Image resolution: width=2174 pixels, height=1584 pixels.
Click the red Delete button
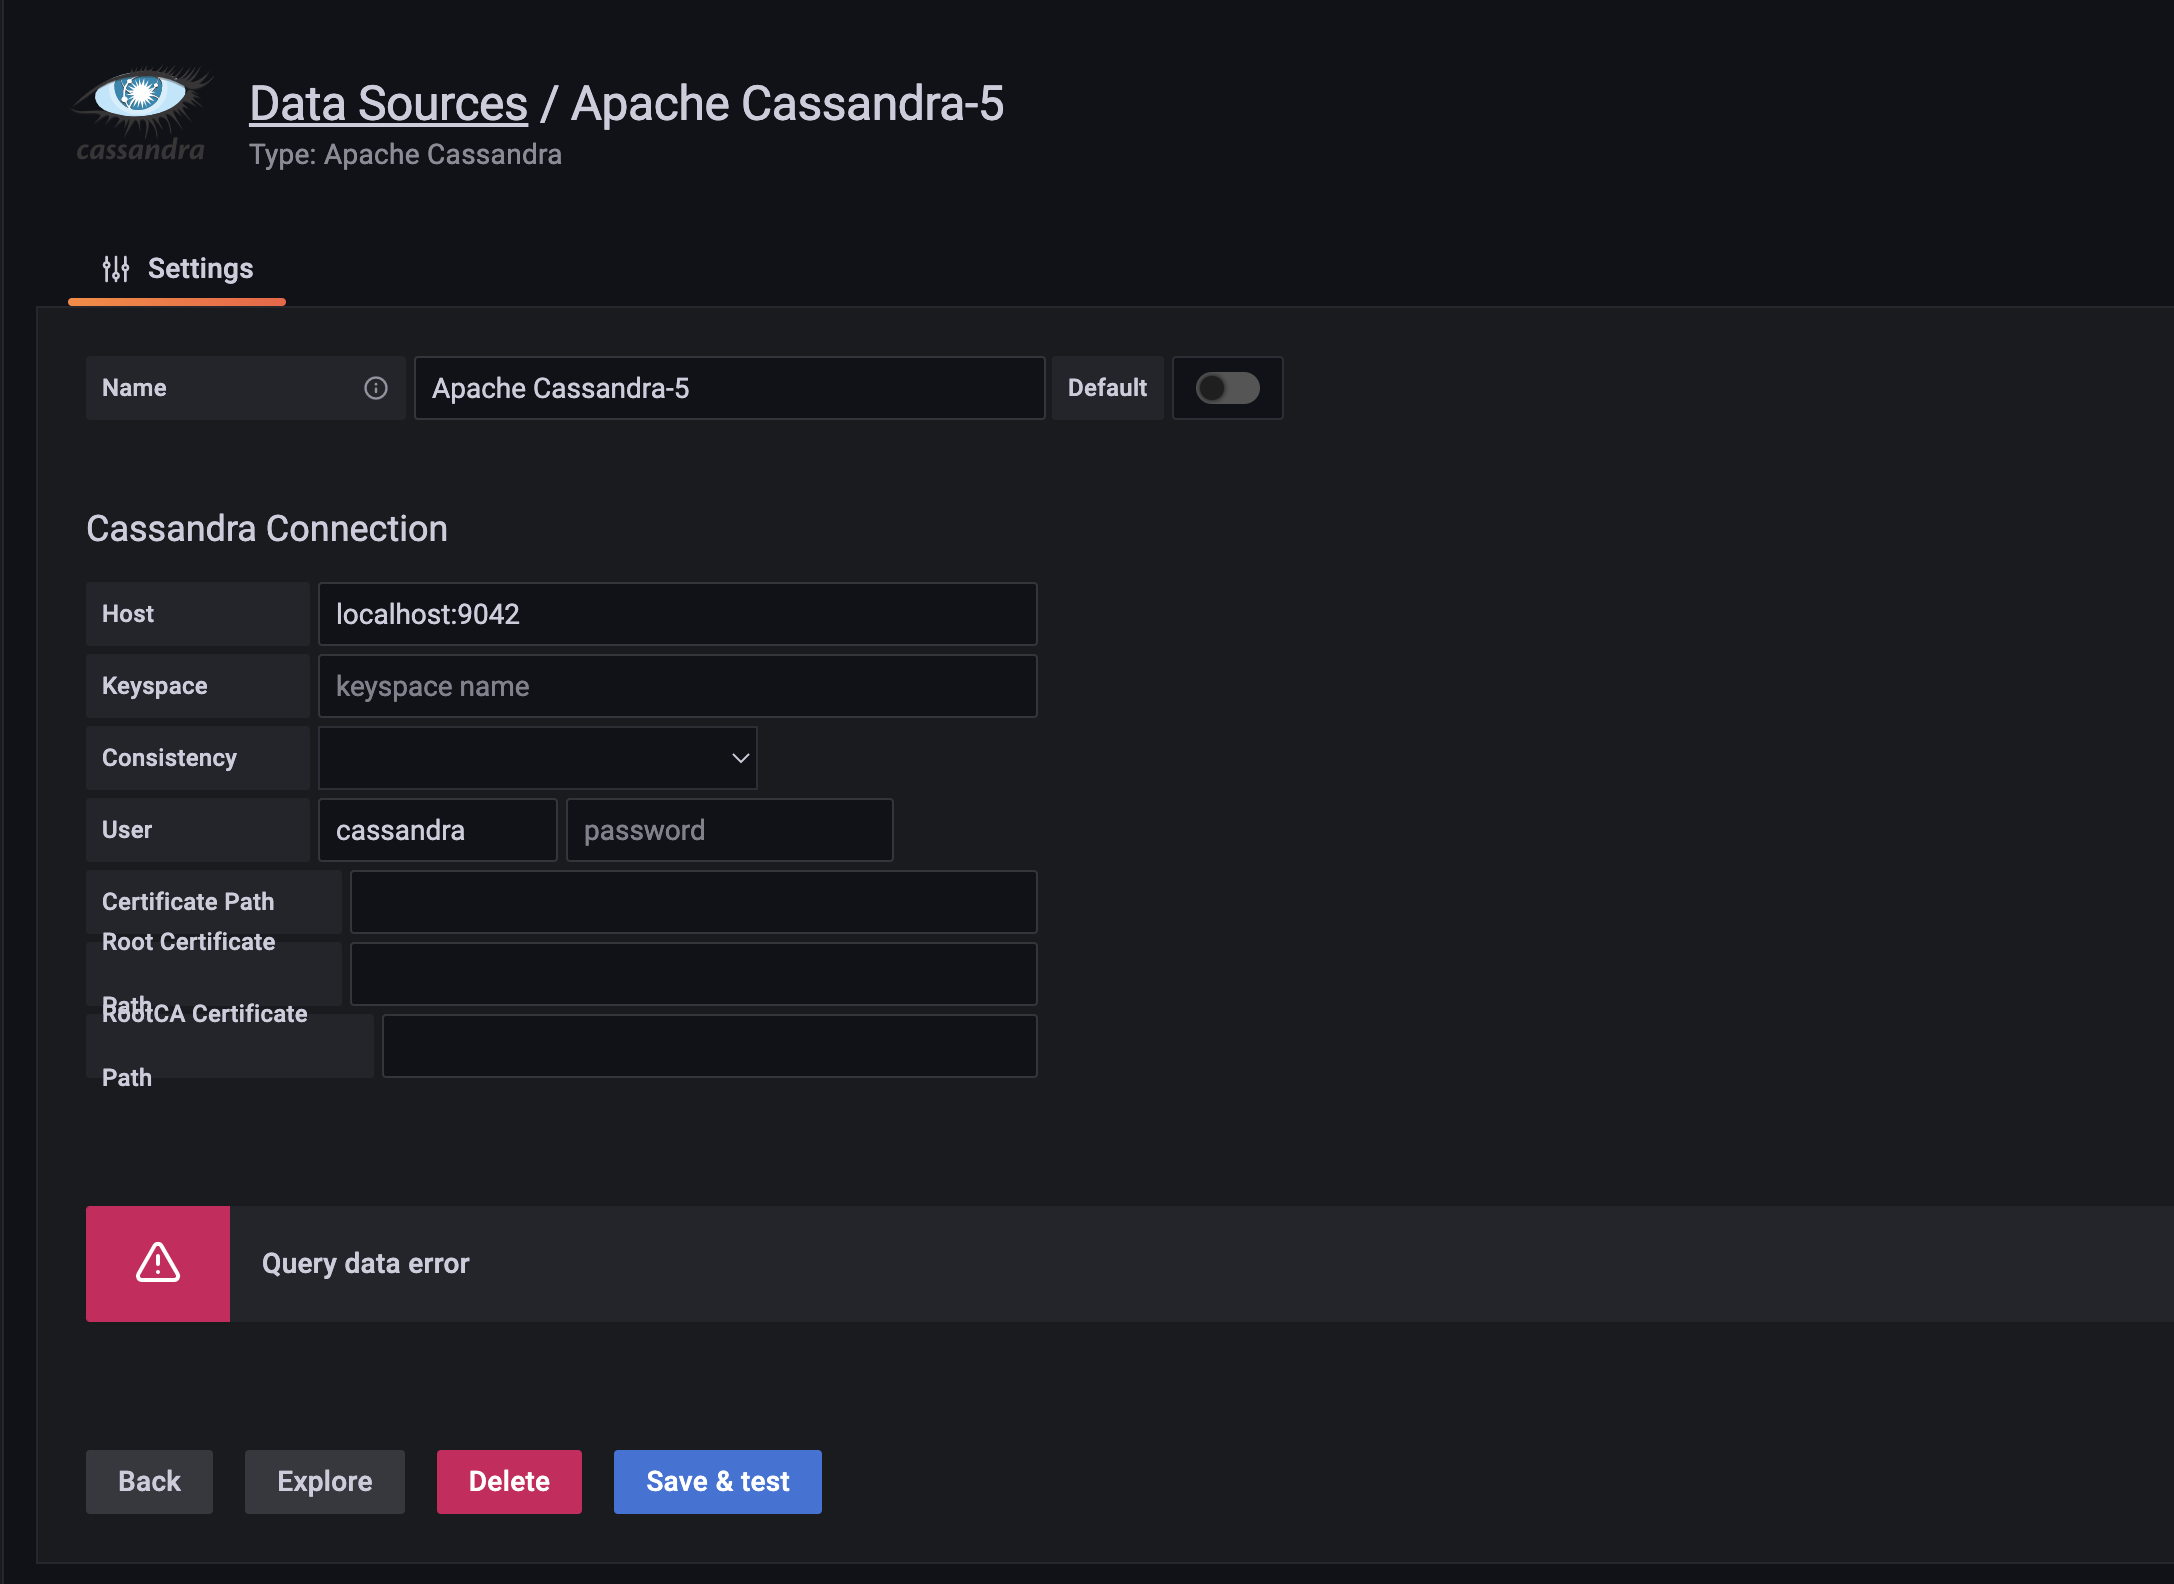pyautogui.click(x=509, y=1481)
